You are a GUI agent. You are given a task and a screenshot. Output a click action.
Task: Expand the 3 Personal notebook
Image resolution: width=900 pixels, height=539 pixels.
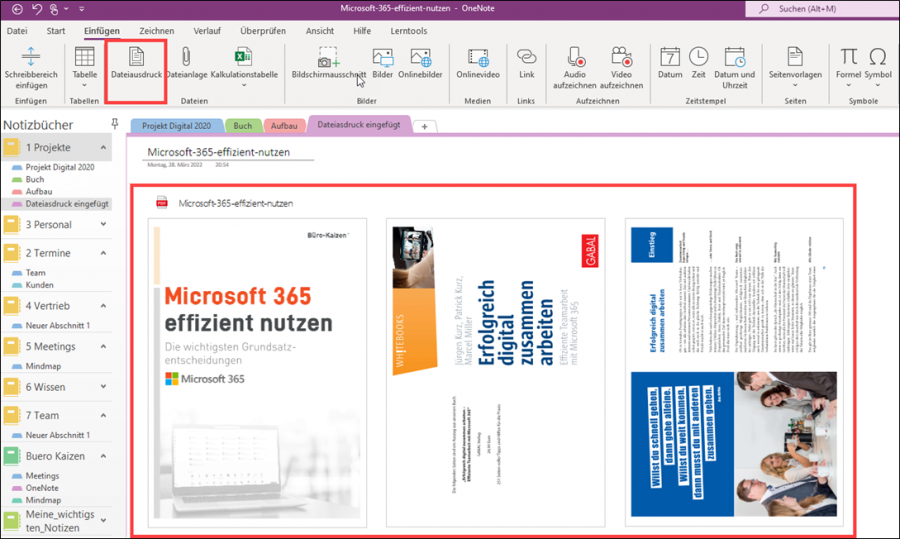tap(103, 224)
